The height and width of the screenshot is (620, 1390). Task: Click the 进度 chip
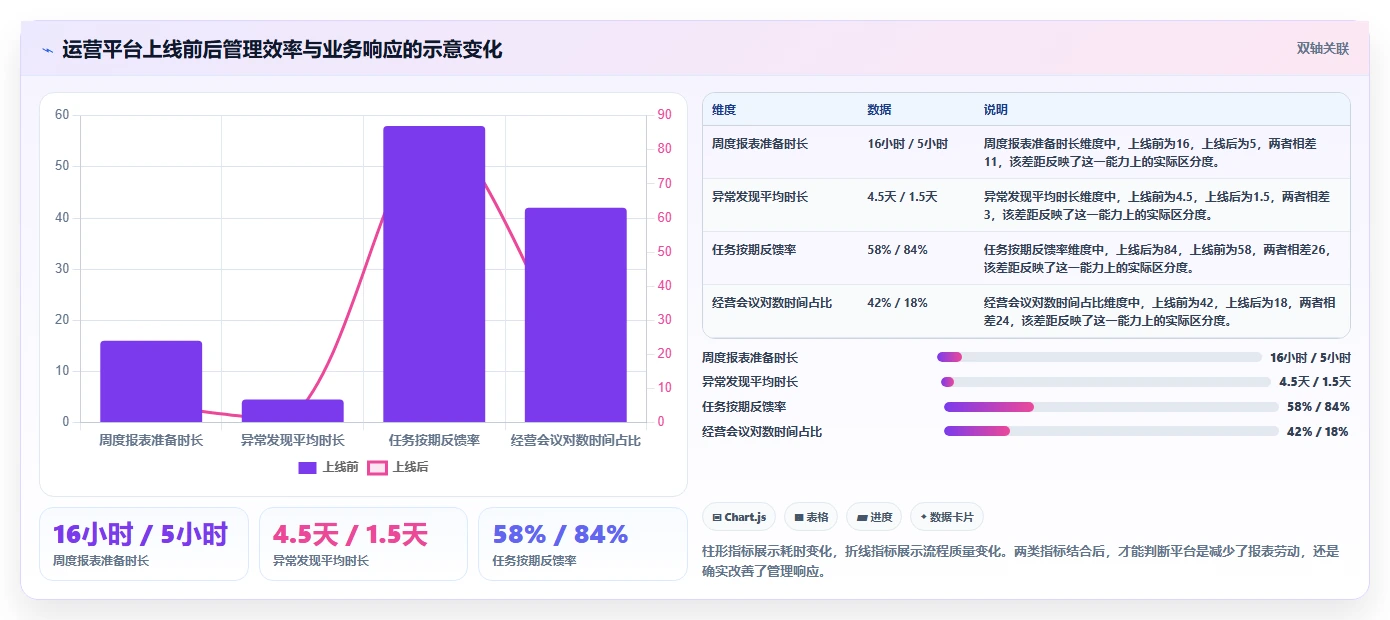point(874,517)
